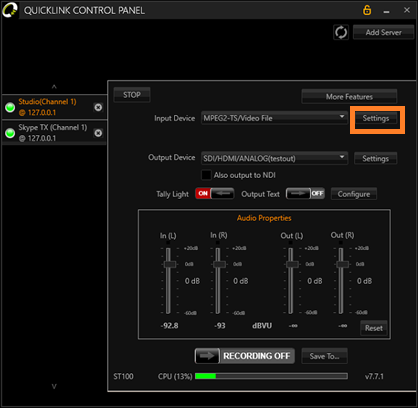Viewport: 418px width, 408px height.
Task: Click the CPU usage bar
Action: pyautogui.click(x=271, y=376)
